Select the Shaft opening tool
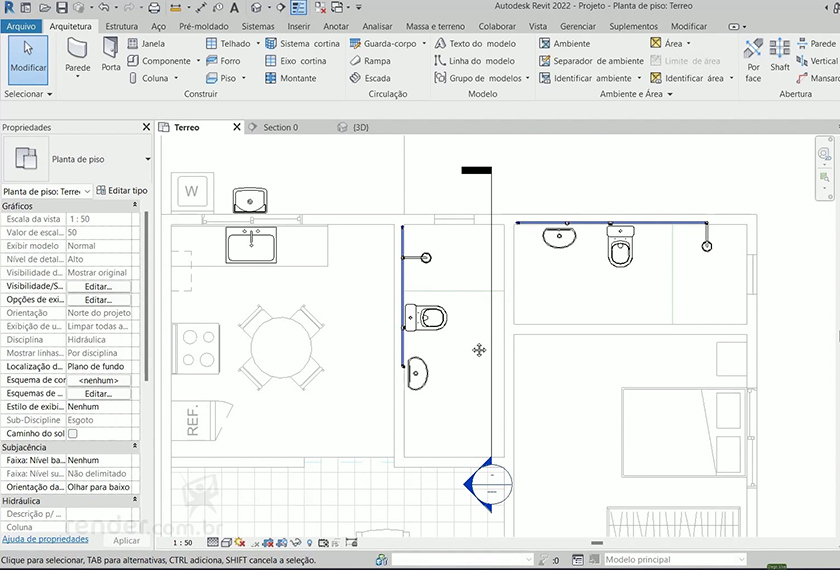The width and height of the screenshot is (840, 570). (780, 54)
